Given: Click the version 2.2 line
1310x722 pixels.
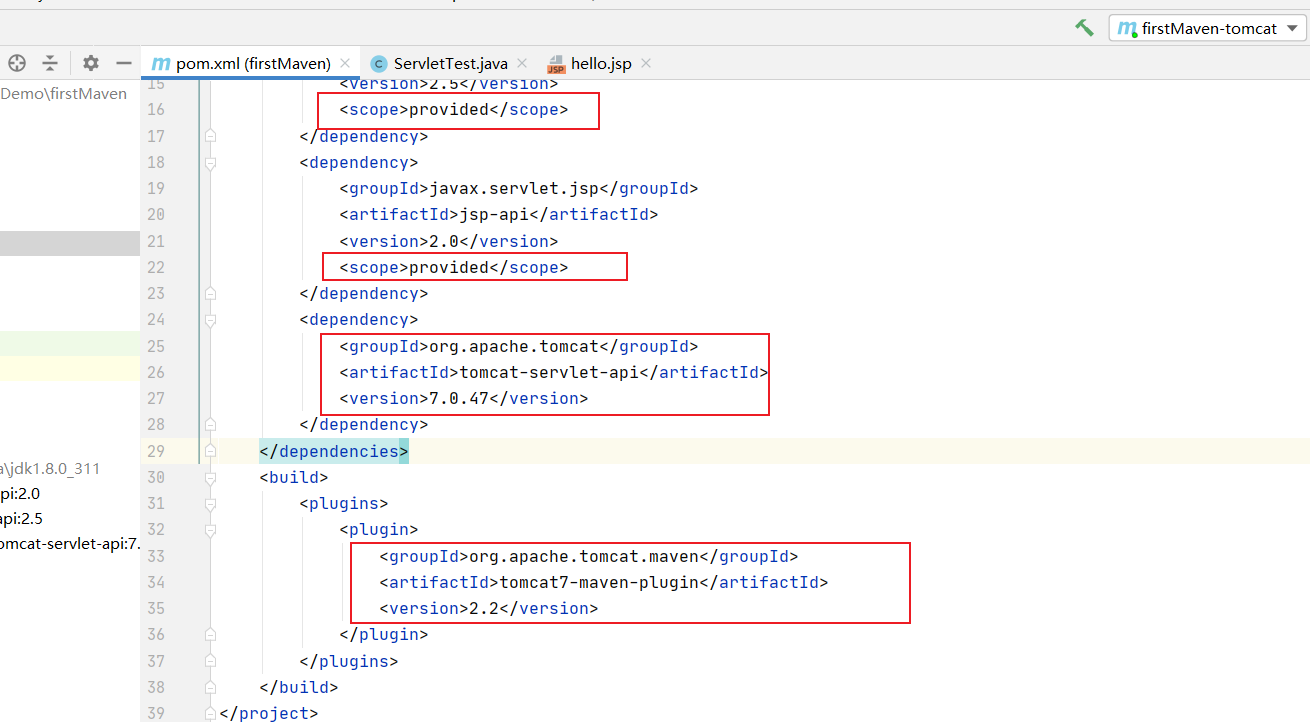Looking at the screenshot, I should pos(488,608).
